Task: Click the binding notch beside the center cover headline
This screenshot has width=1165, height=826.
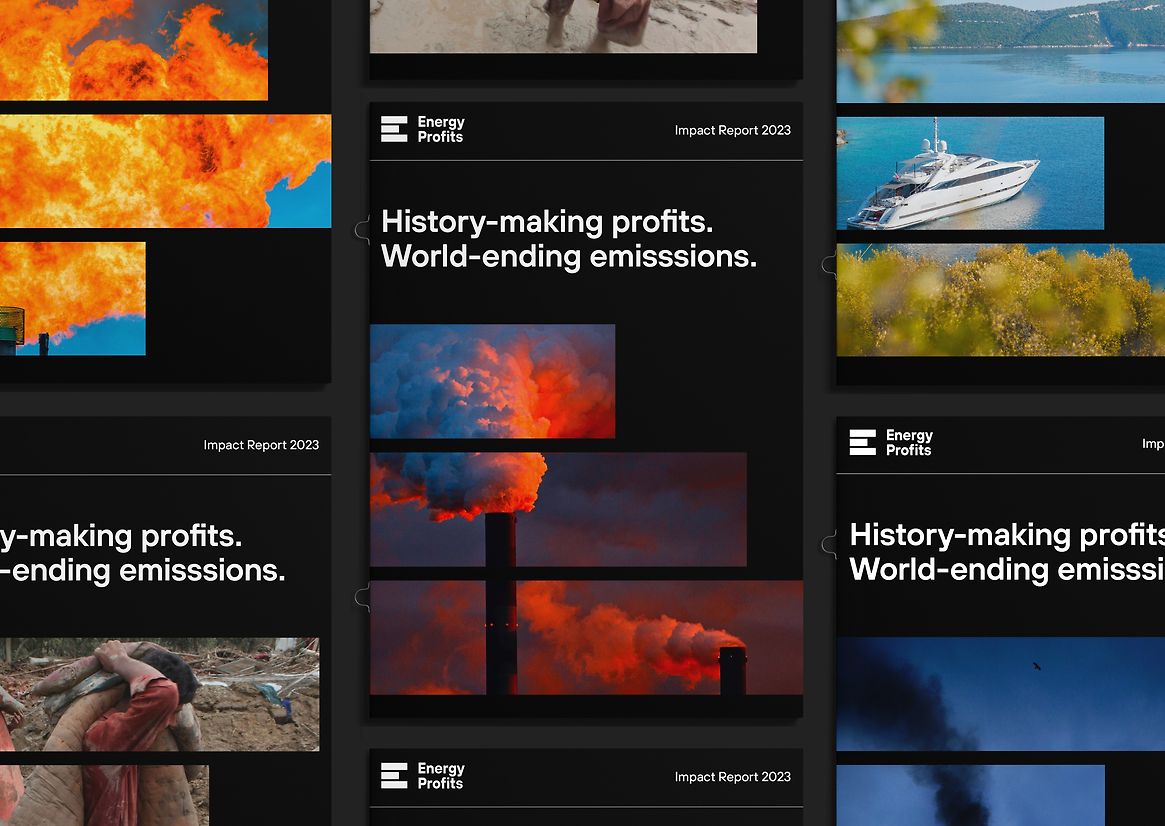Action: coord(362,231)
